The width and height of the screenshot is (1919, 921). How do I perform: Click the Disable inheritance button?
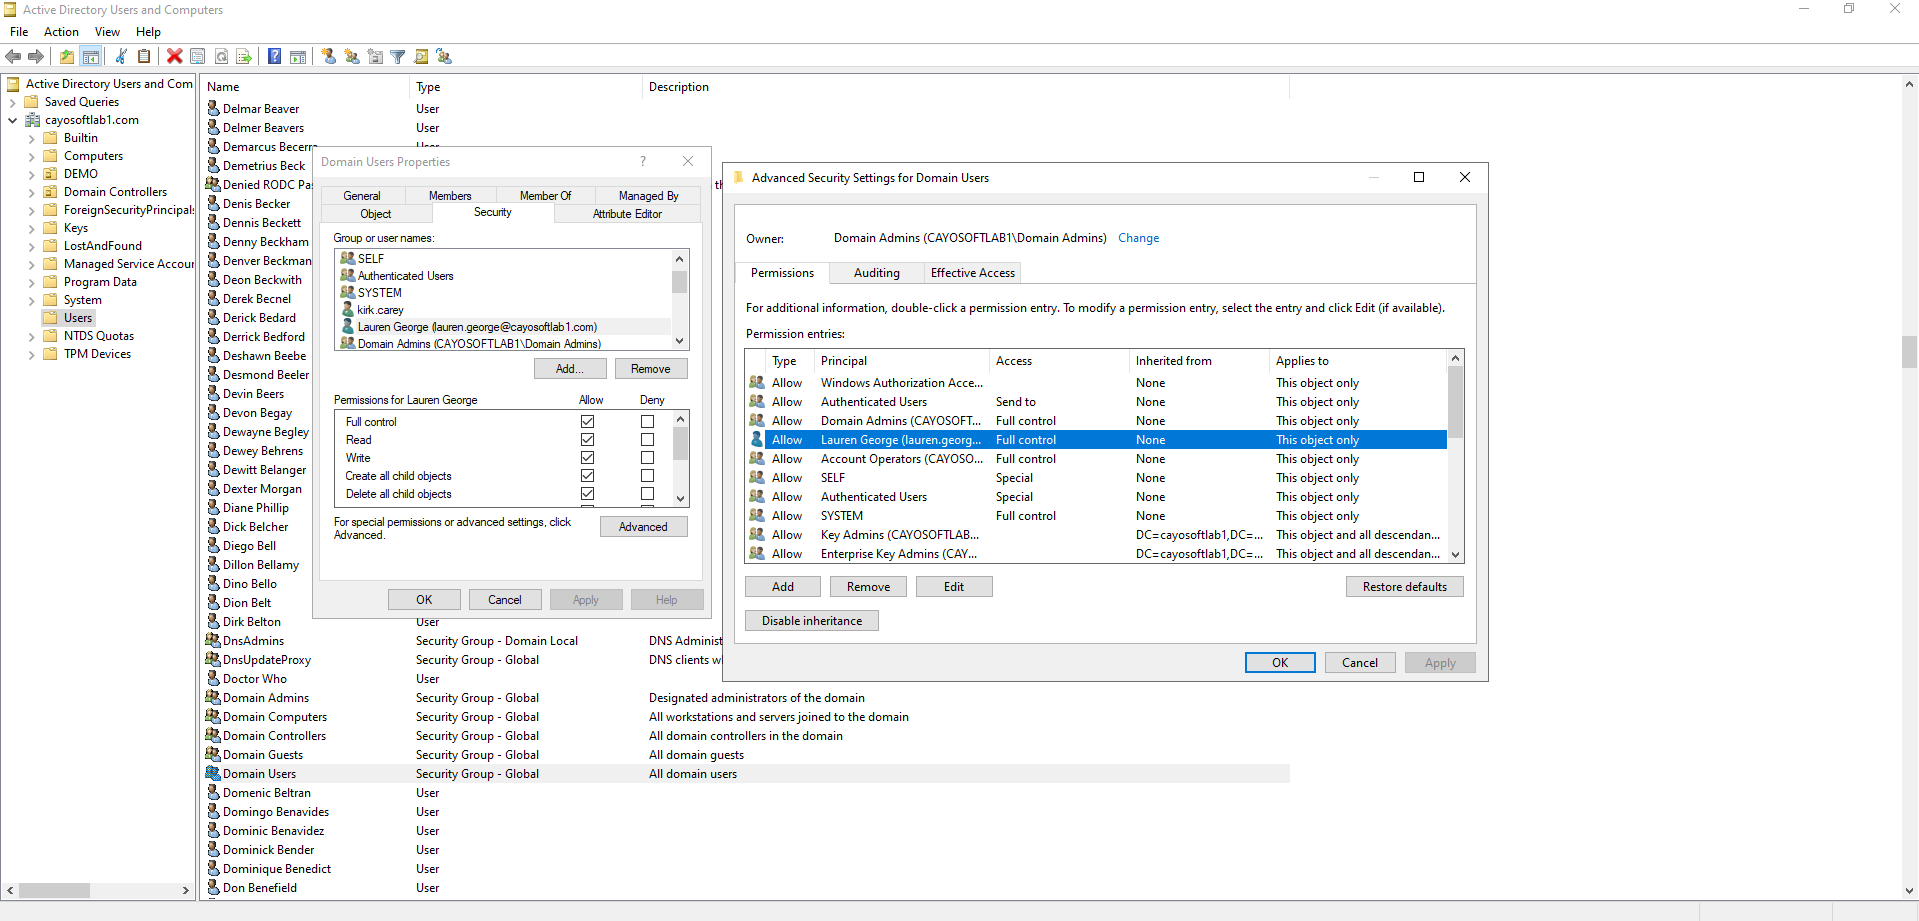[811, 621]
